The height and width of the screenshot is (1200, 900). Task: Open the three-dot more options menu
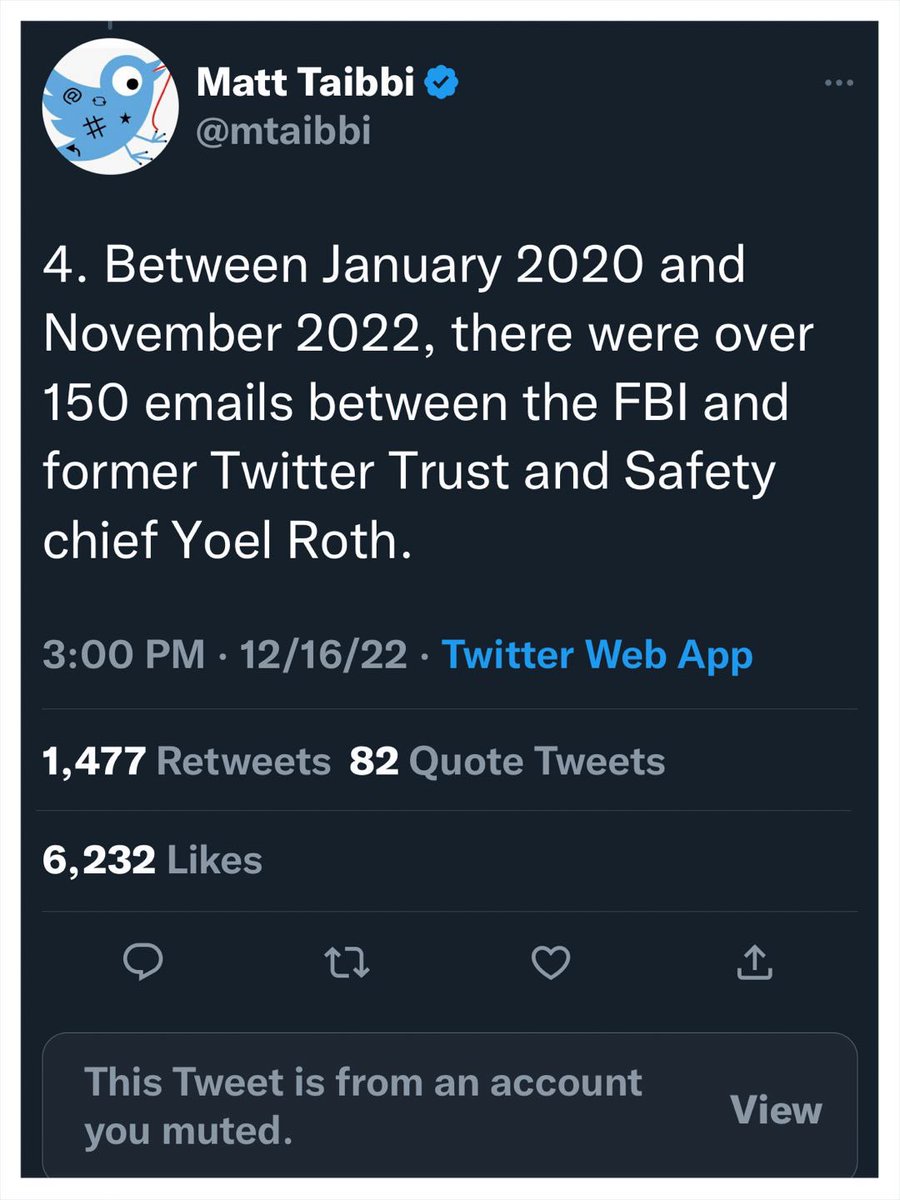coord(836,83)
